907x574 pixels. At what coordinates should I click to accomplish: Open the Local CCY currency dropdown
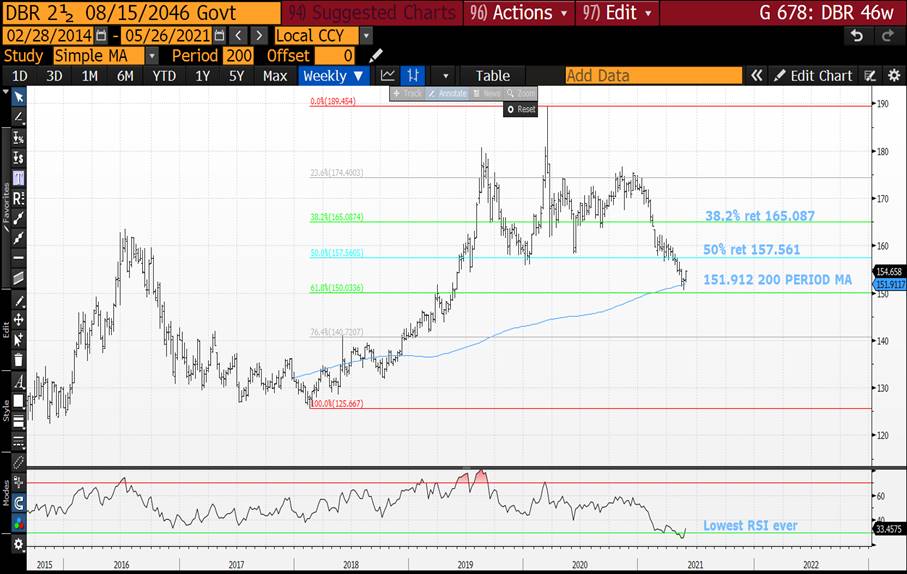tap(365, 35)
